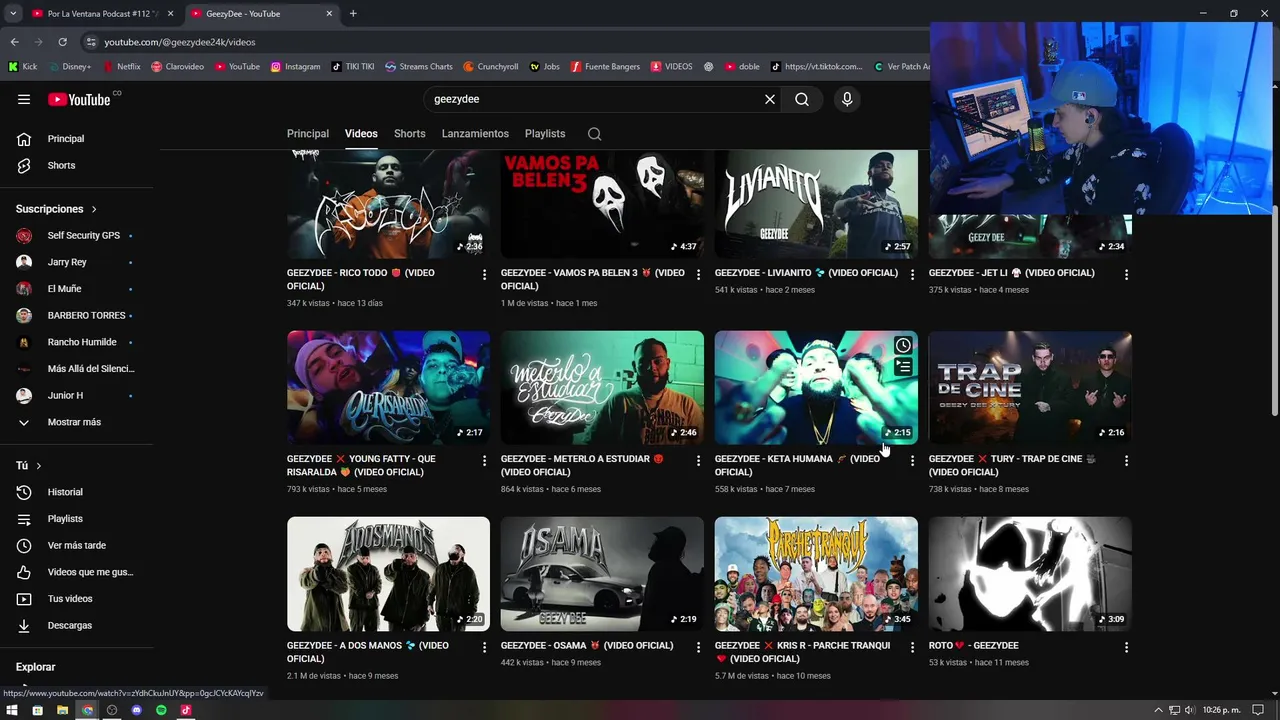Open Ver más tarde list
Viewport: 1280px width, 720px height.
[77, 545]
